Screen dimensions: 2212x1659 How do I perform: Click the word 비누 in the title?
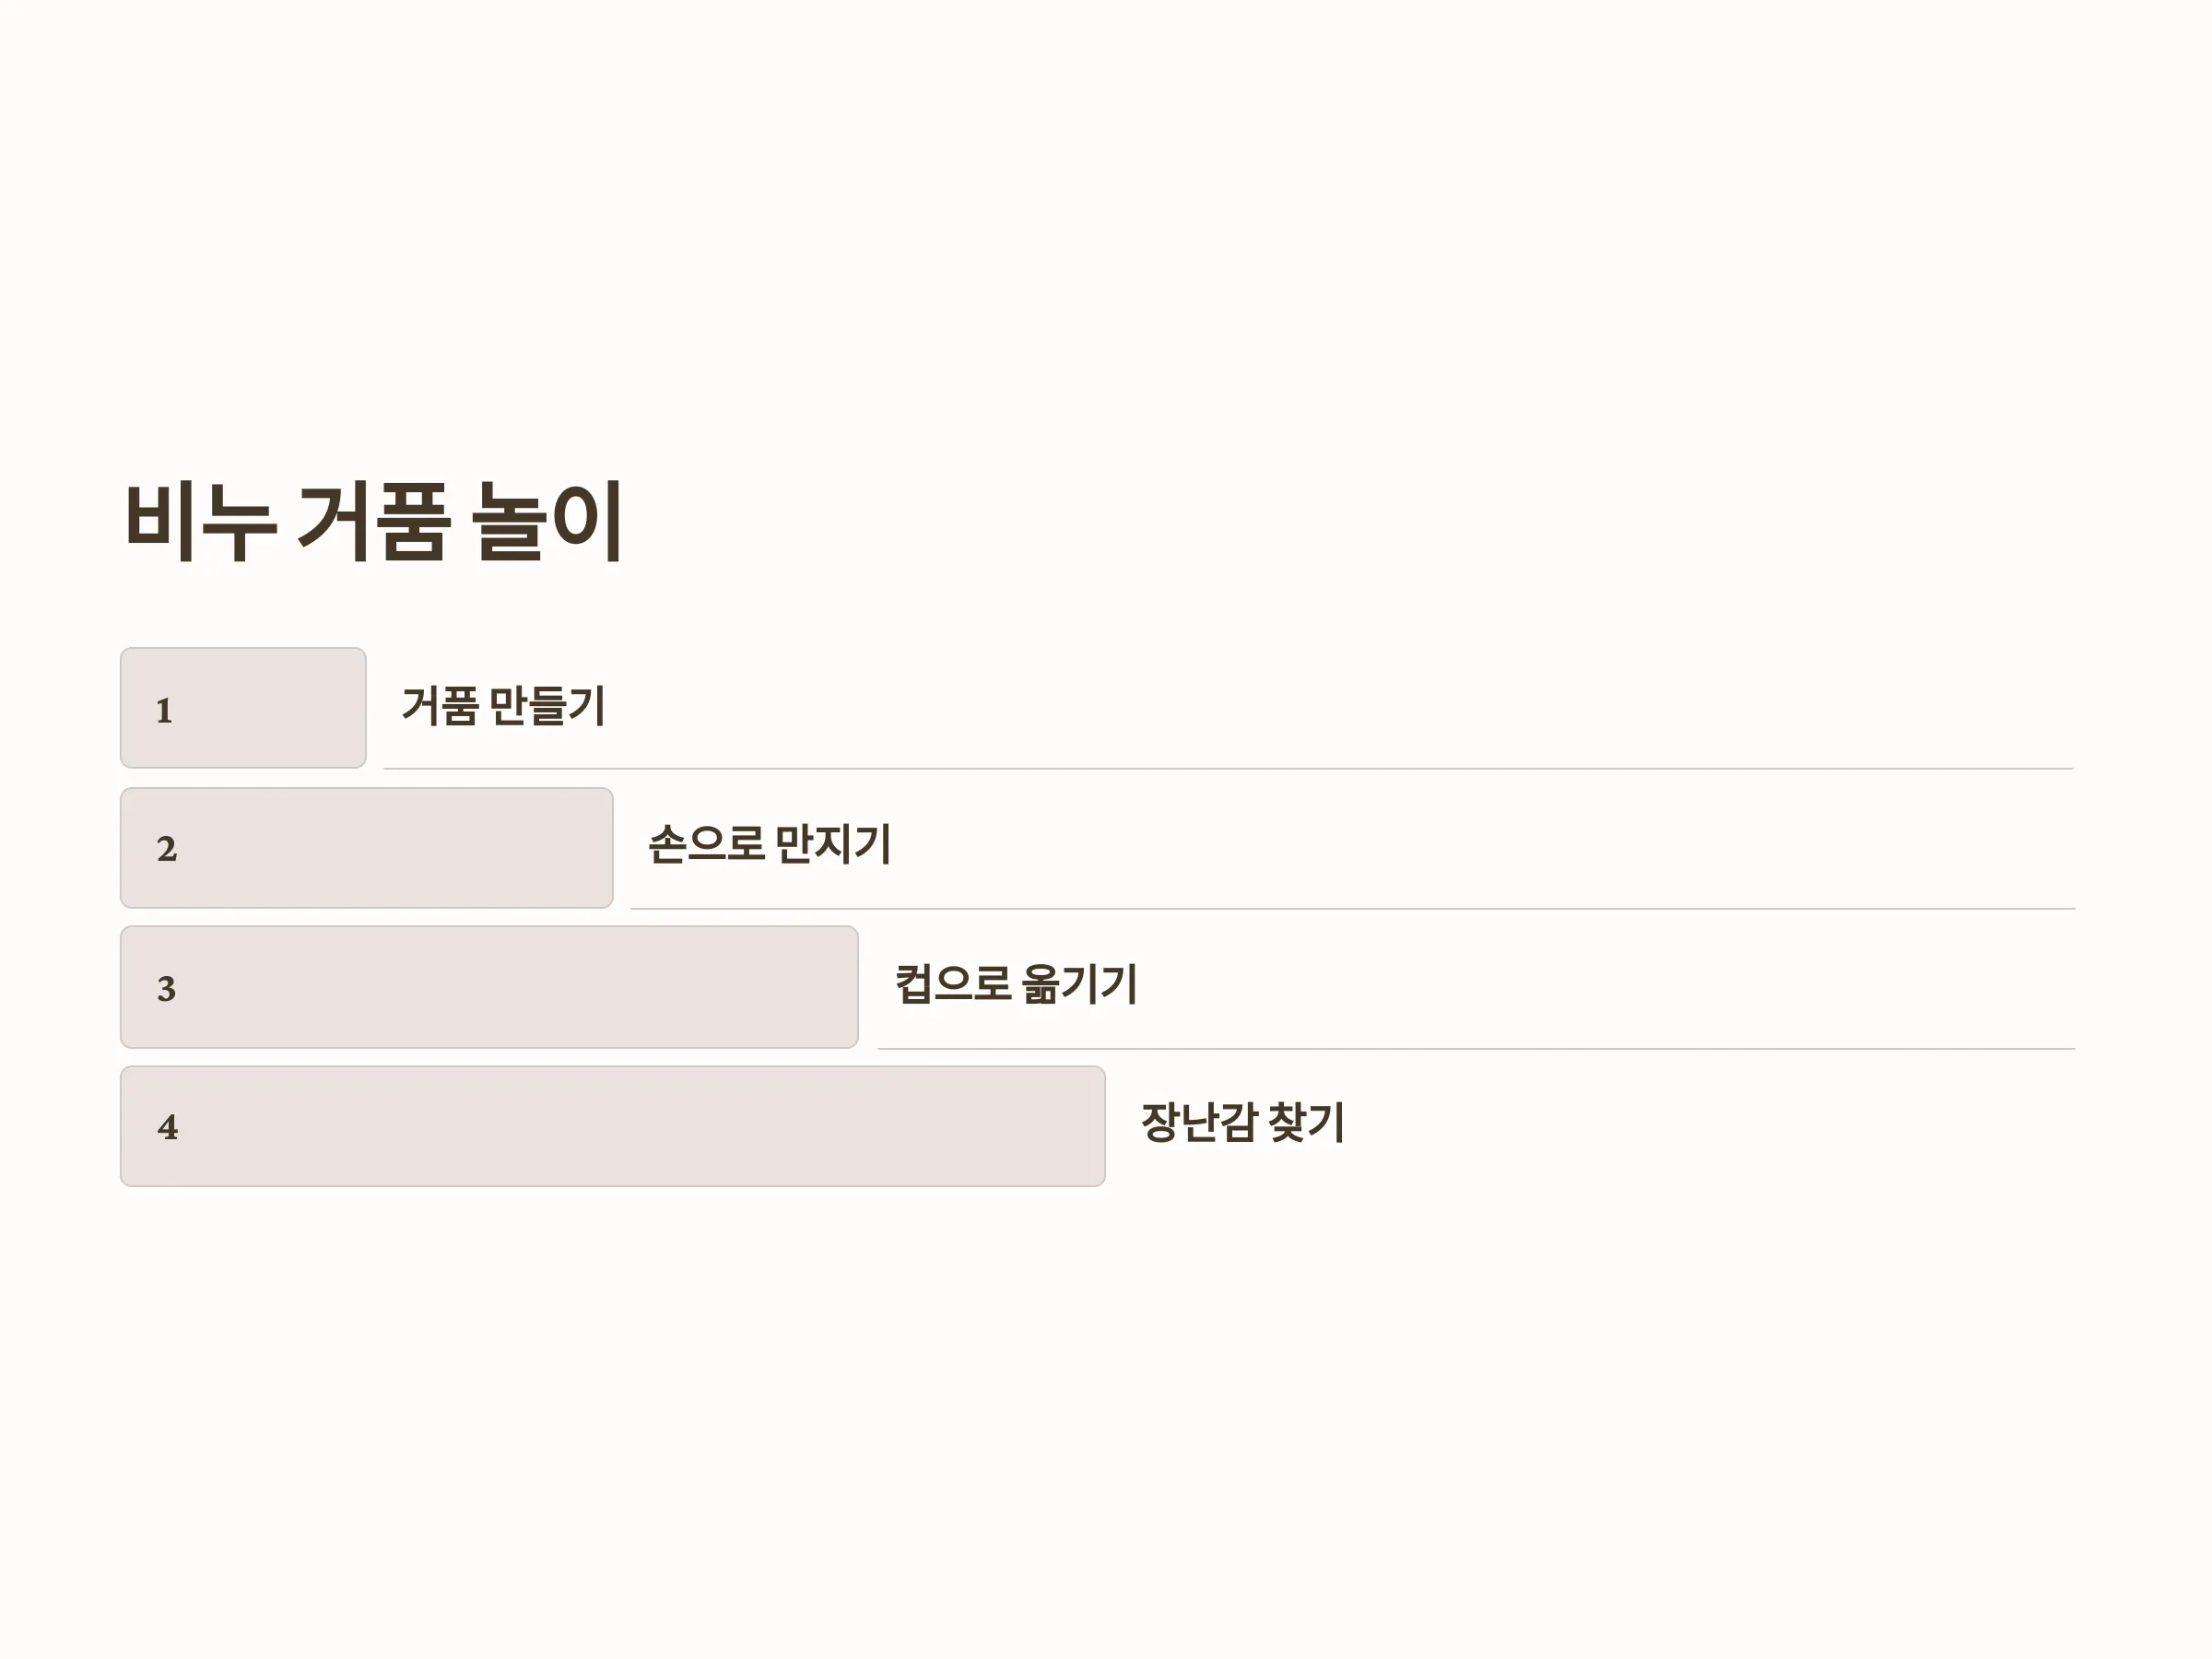[200, 521]
